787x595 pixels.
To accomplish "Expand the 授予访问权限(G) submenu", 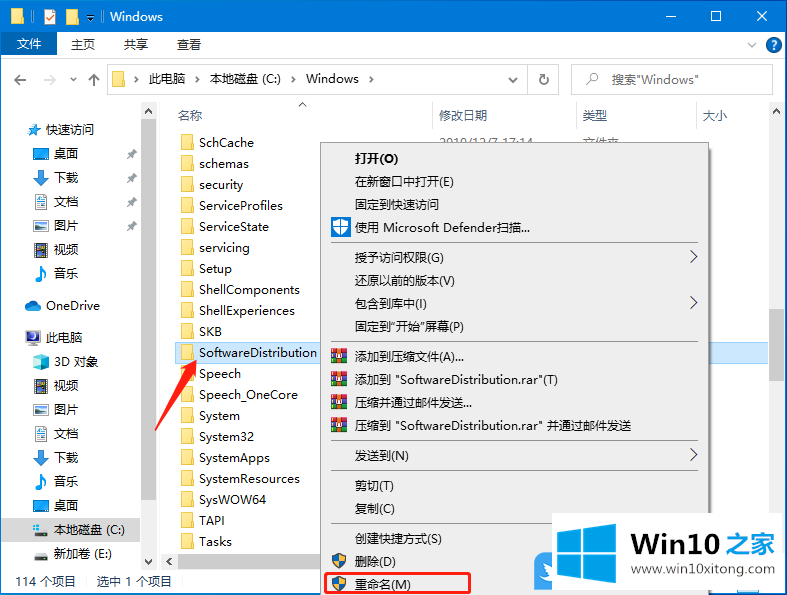I will point(694,257).
